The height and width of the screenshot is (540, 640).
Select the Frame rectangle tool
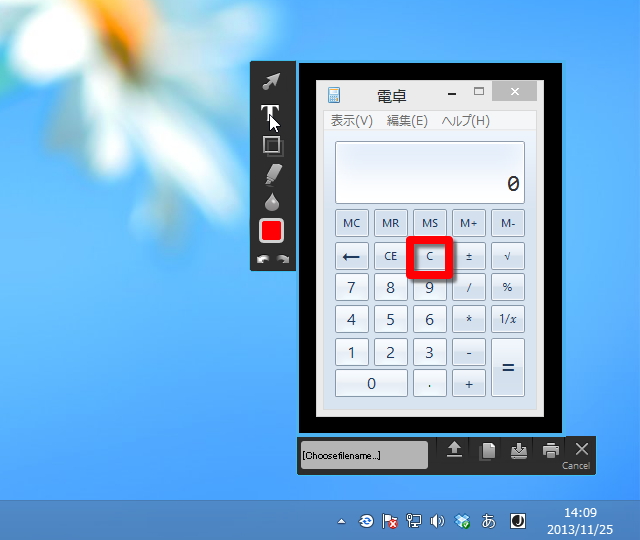(x=272, y=145)
